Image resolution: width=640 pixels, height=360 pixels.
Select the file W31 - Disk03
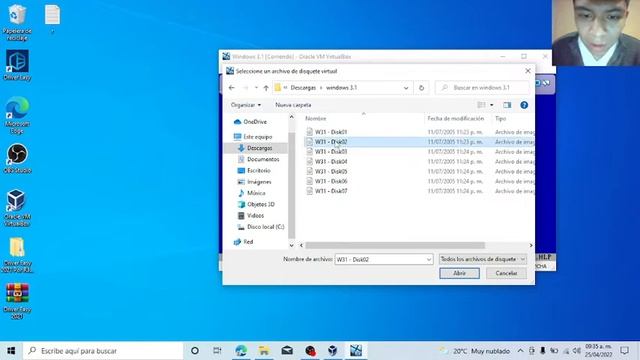pyautogui.click(x=331, y=151)
